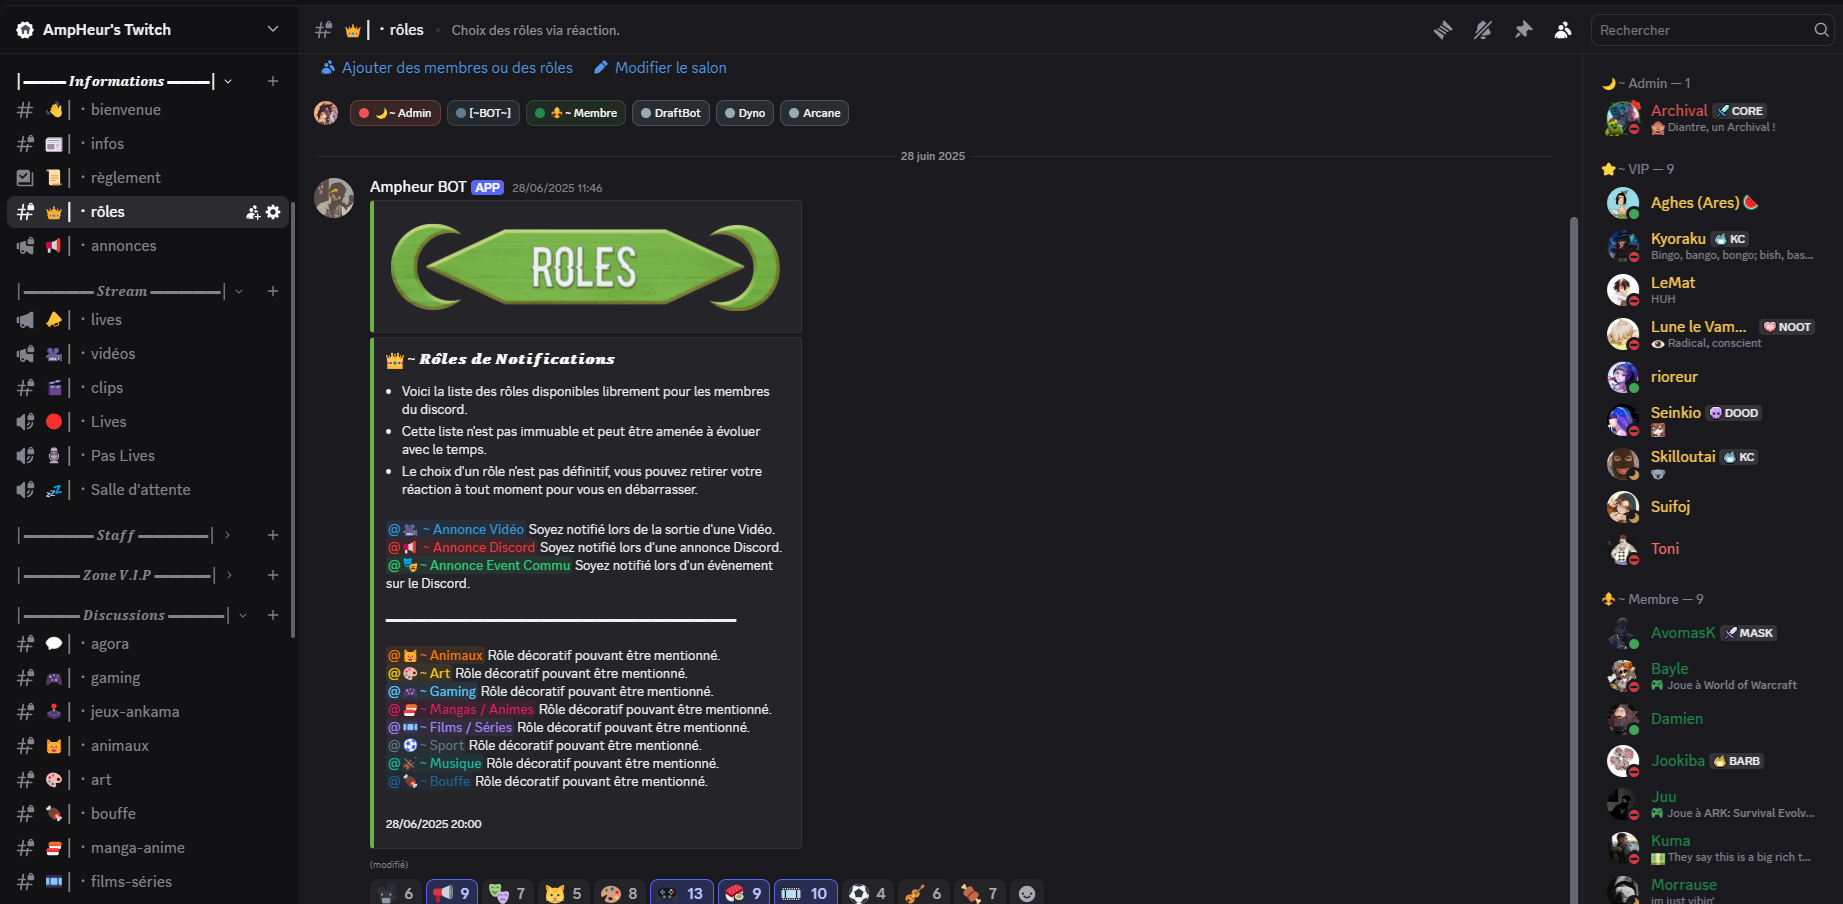Collapse the Discussions category chevron
1843x904 pixels.
click(243, 615)
